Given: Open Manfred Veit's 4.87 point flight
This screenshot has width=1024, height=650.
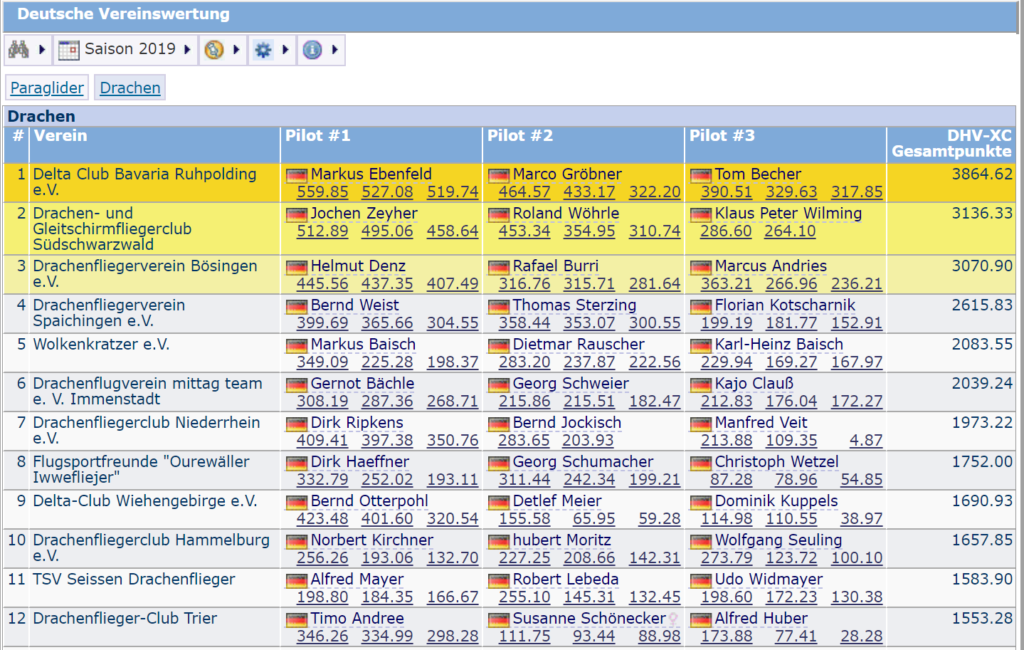Looking at the screenshot, I should coord(866,441).
